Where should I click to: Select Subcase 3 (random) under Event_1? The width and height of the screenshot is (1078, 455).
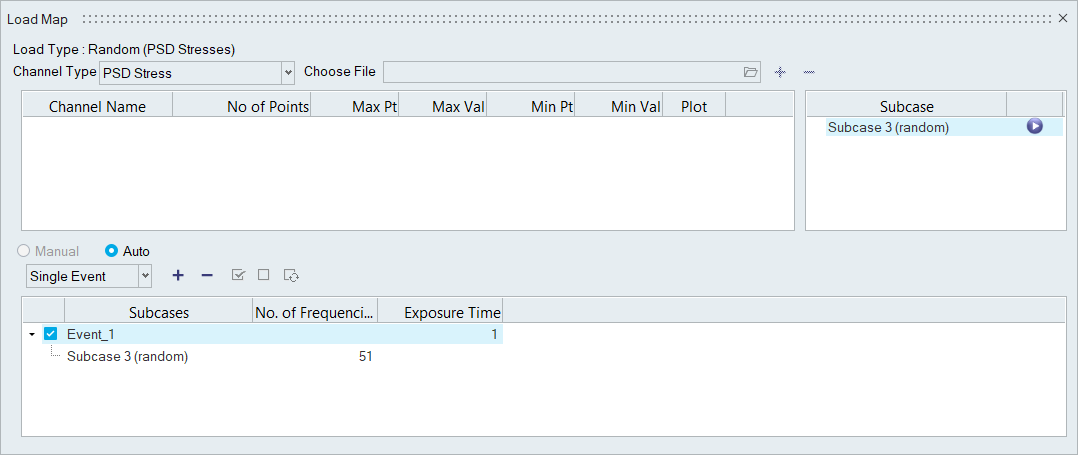coord(127,356)
